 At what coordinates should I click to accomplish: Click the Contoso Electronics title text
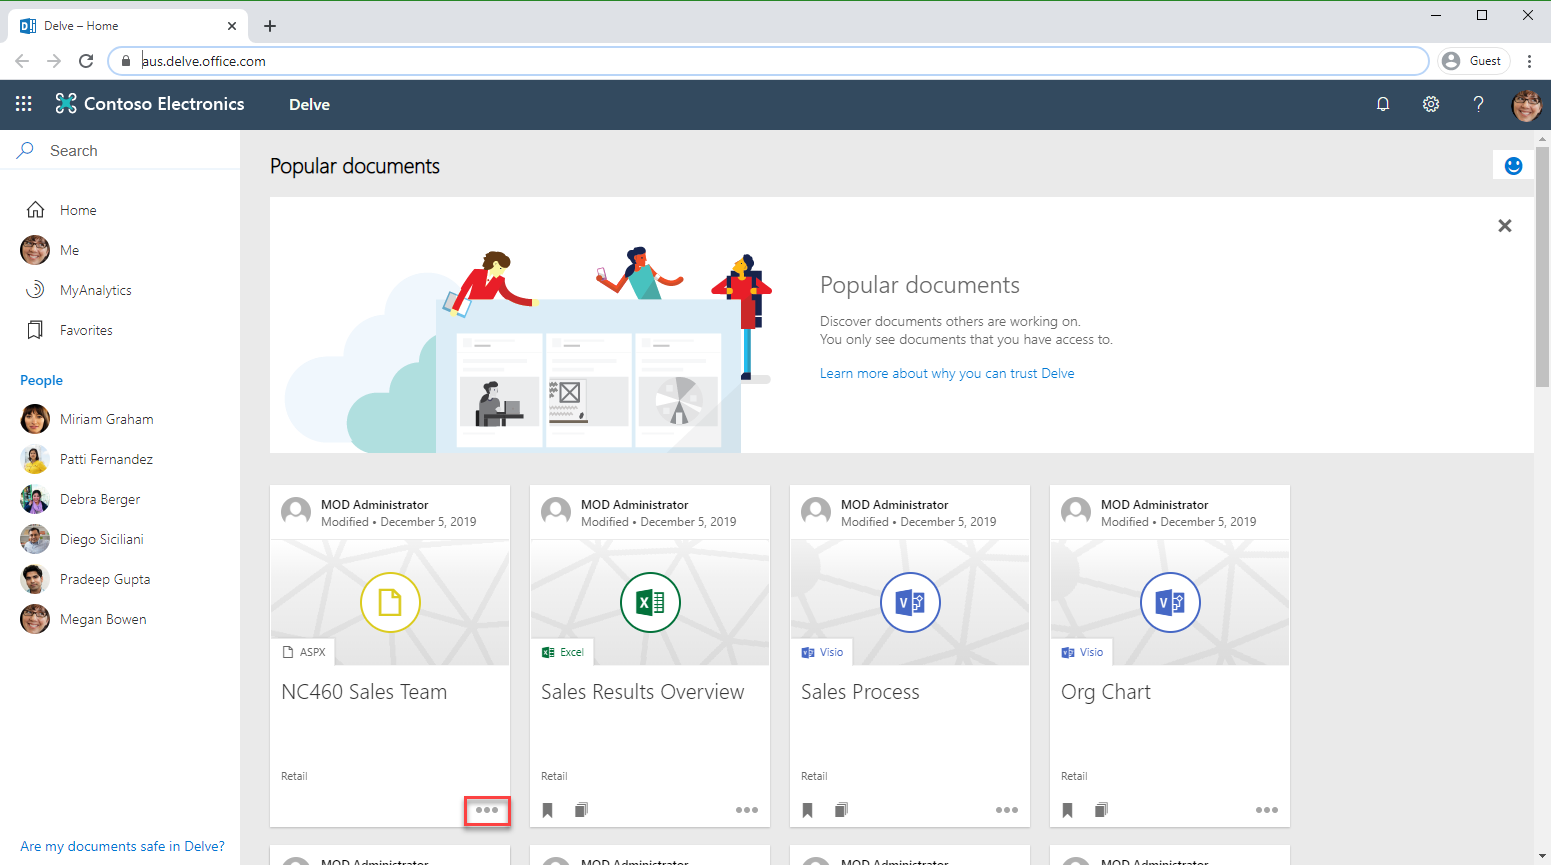click(164, 104)
